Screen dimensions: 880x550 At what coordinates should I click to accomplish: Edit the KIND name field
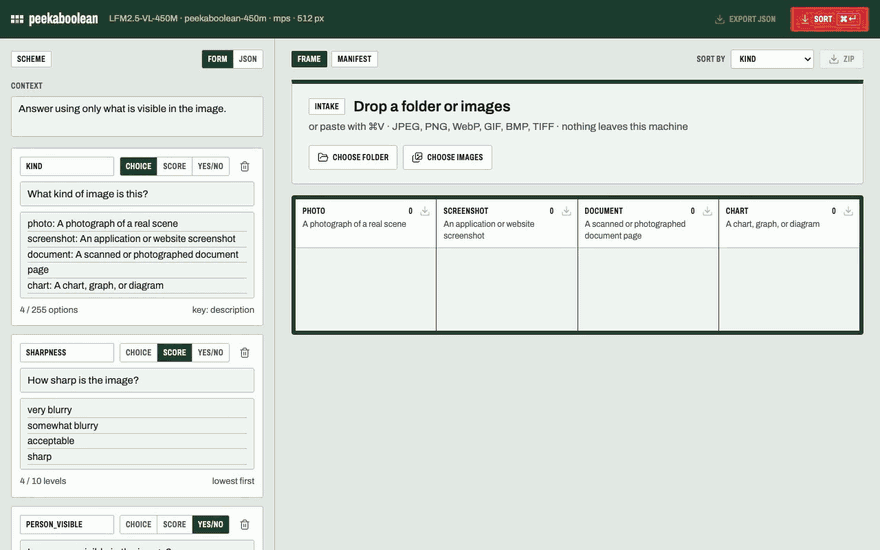pos(67,166)
